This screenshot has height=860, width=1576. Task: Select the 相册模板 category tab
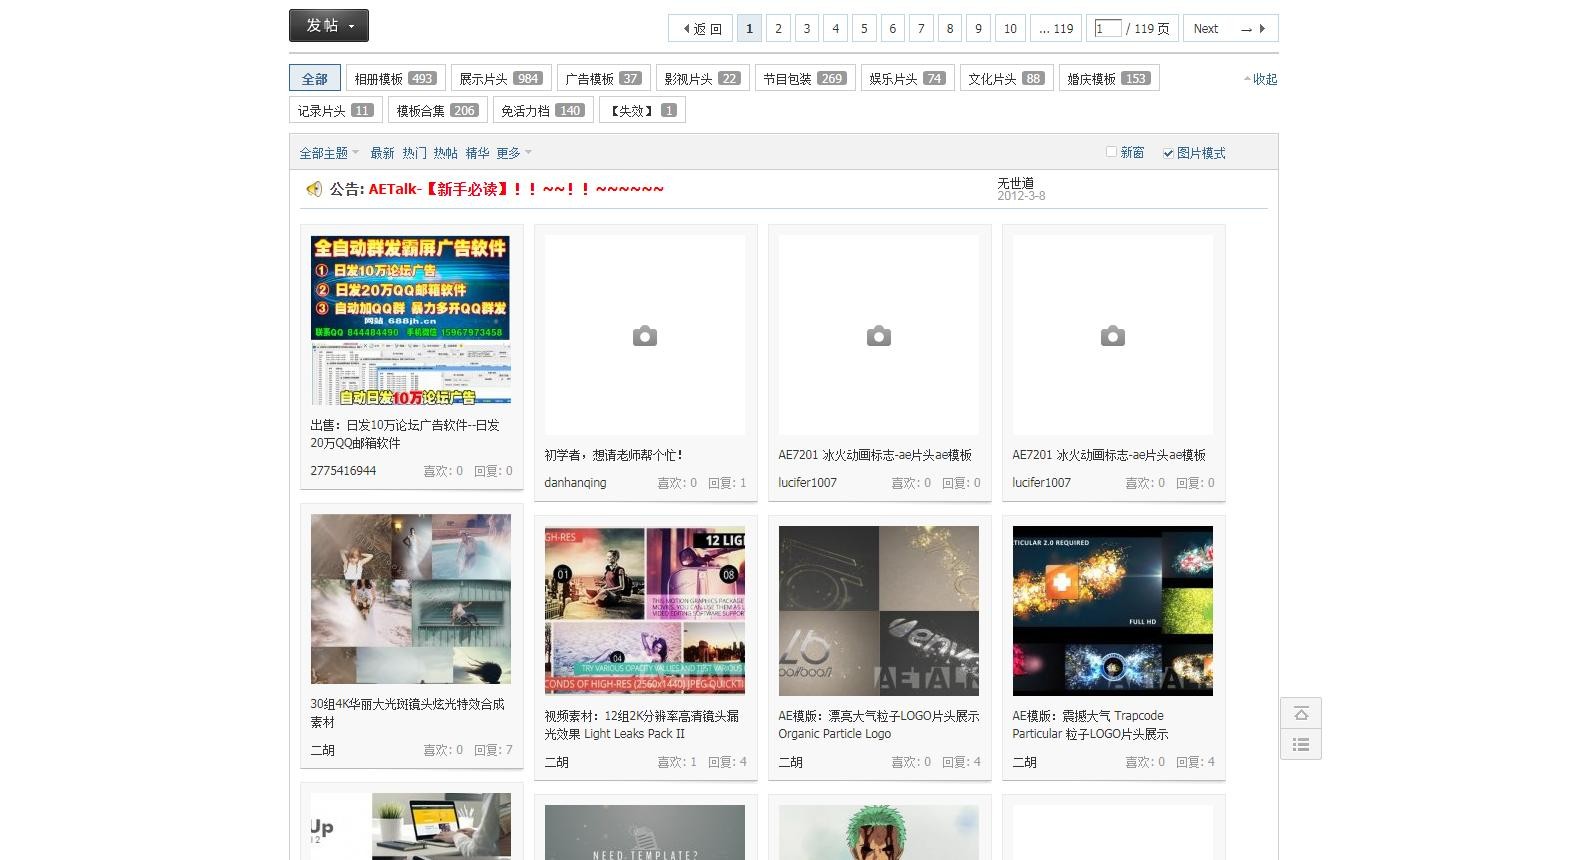point(394,79)
